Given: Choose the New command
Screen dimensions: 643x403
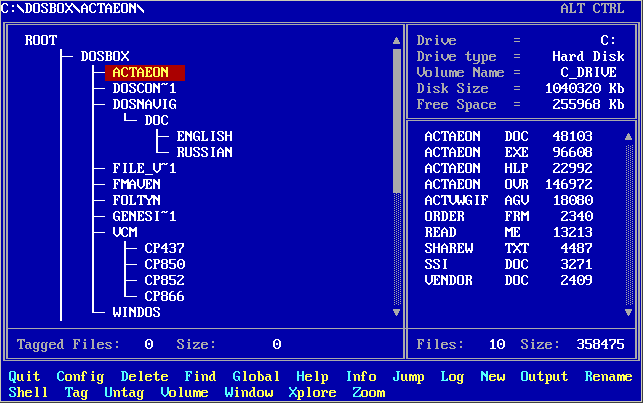Looking at the screenshot, I should coord(493,376).
